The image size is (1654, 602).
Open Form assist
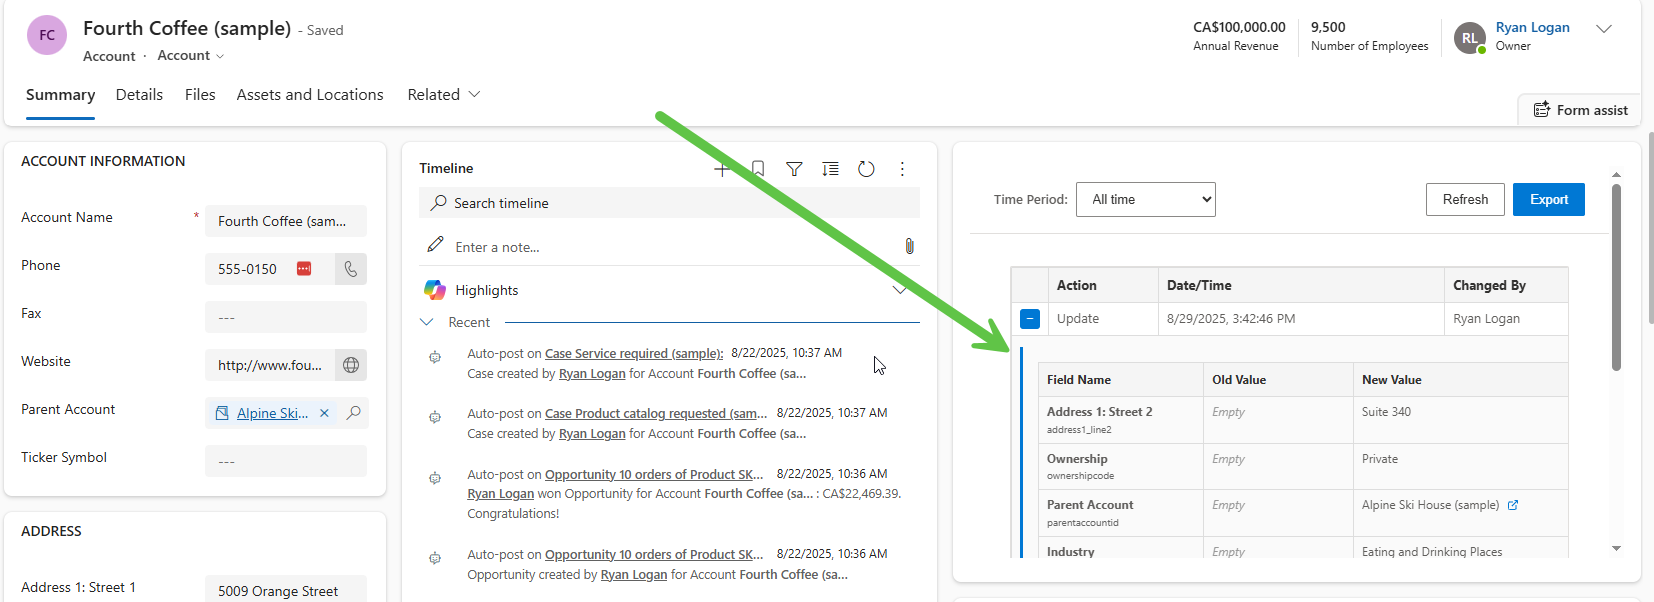point(1580,110)
